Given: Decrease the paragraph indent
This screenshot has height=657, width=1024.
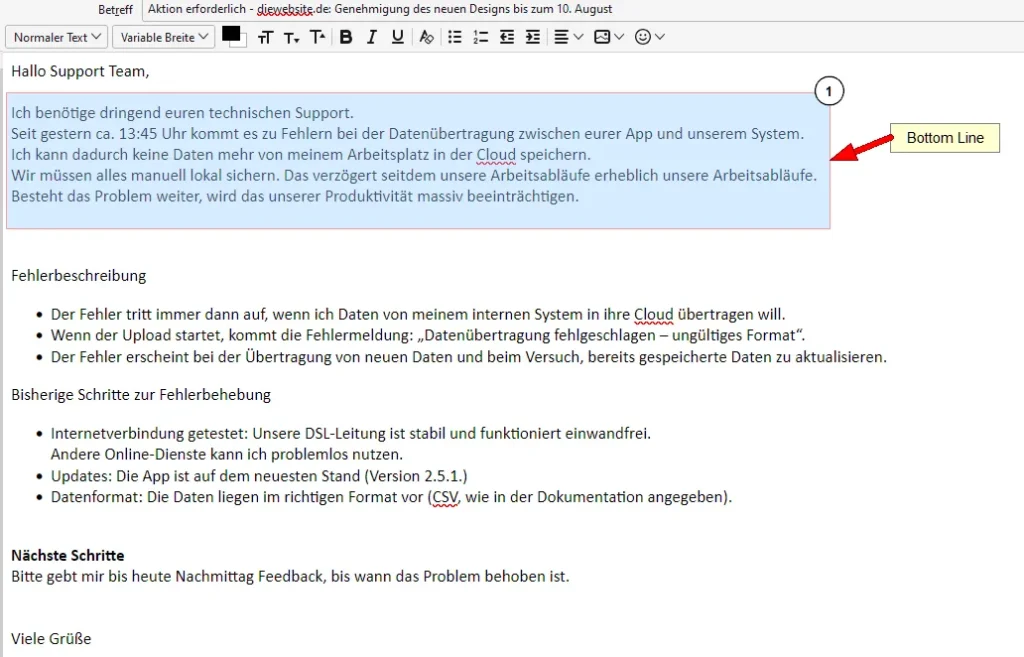Looking at the screenshot, I should pos(506,37).
